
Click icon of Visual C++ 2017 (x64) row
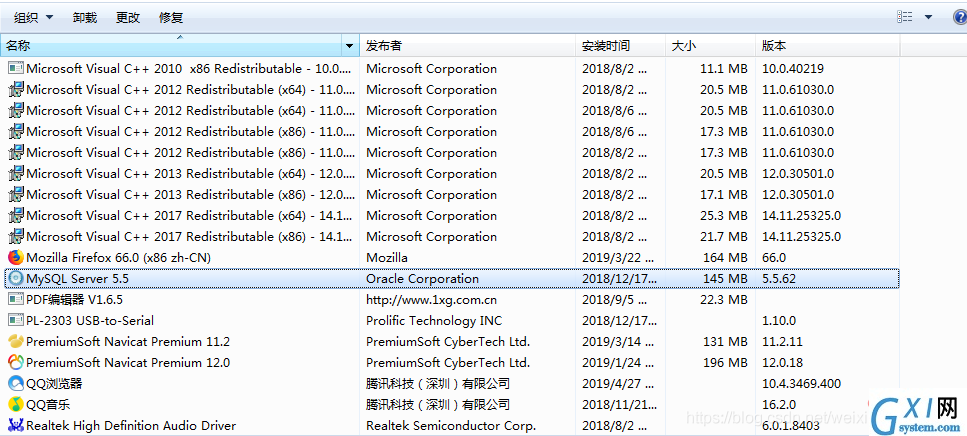(15, 215)
